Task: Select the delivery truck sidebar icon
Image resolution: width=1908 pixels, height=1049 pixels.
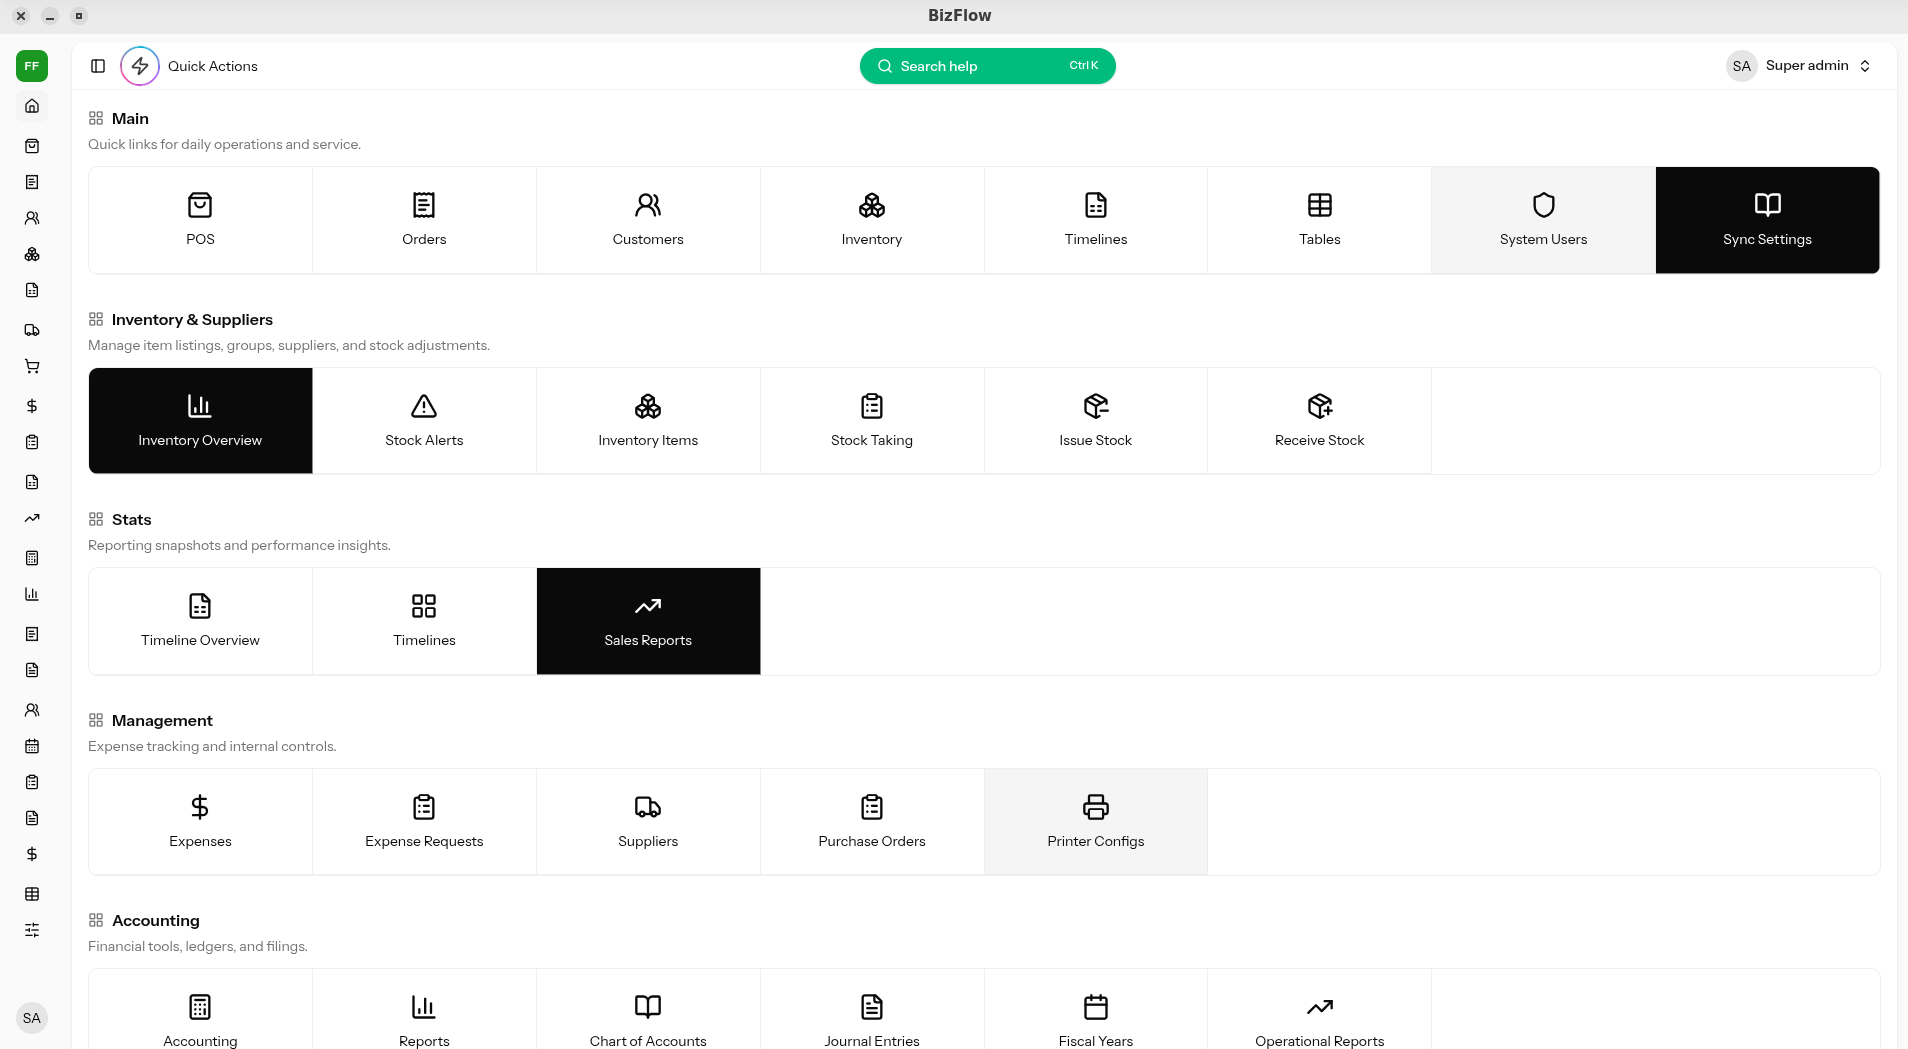Action: (32, 330)
